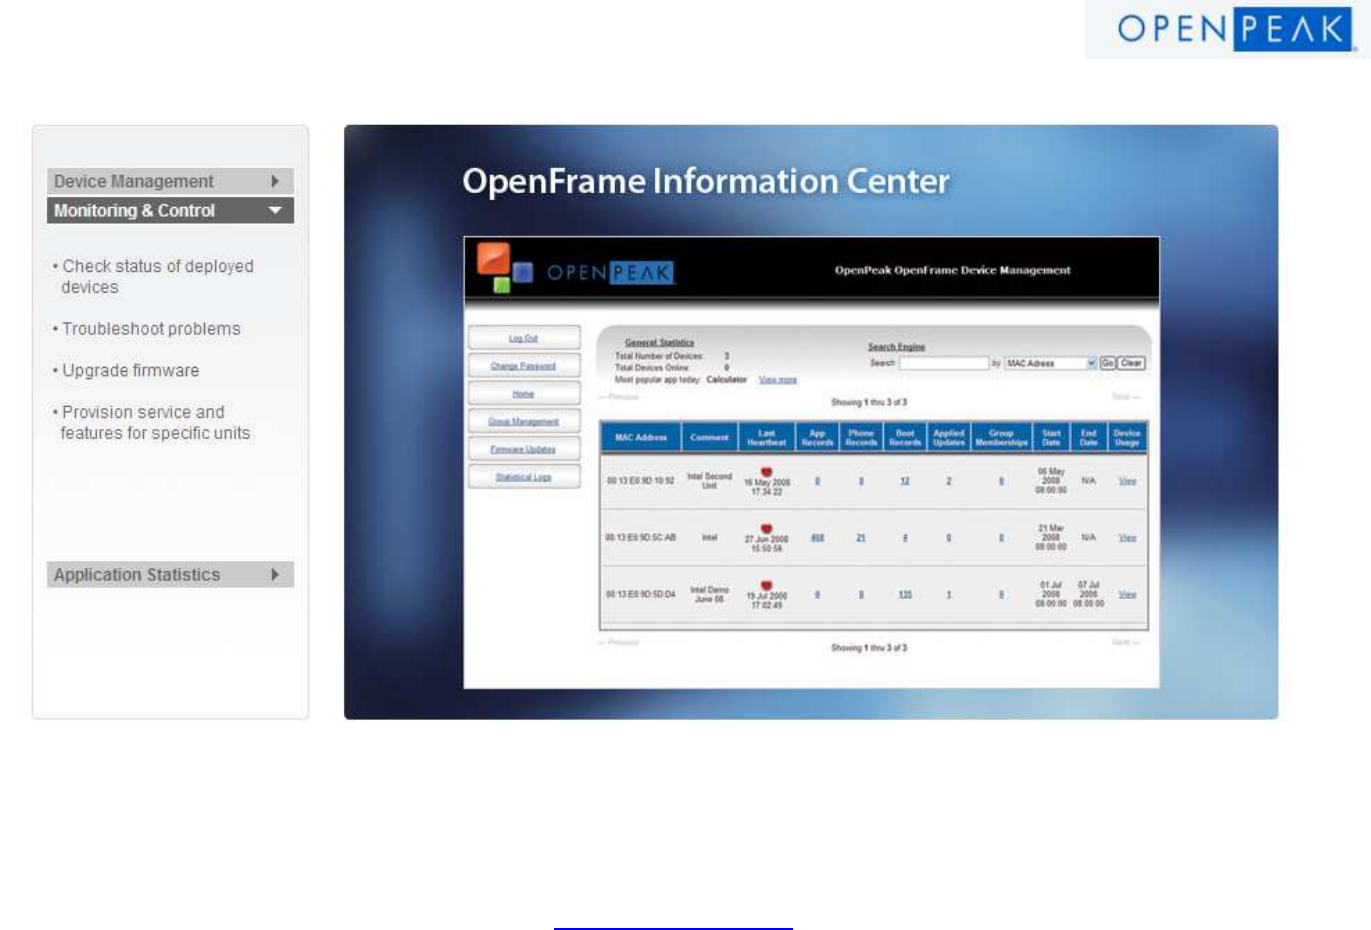Expand the Device Management section
The width and height of the screenshot is (1371, 930).
pyautogui.click(x=170, y=181)
